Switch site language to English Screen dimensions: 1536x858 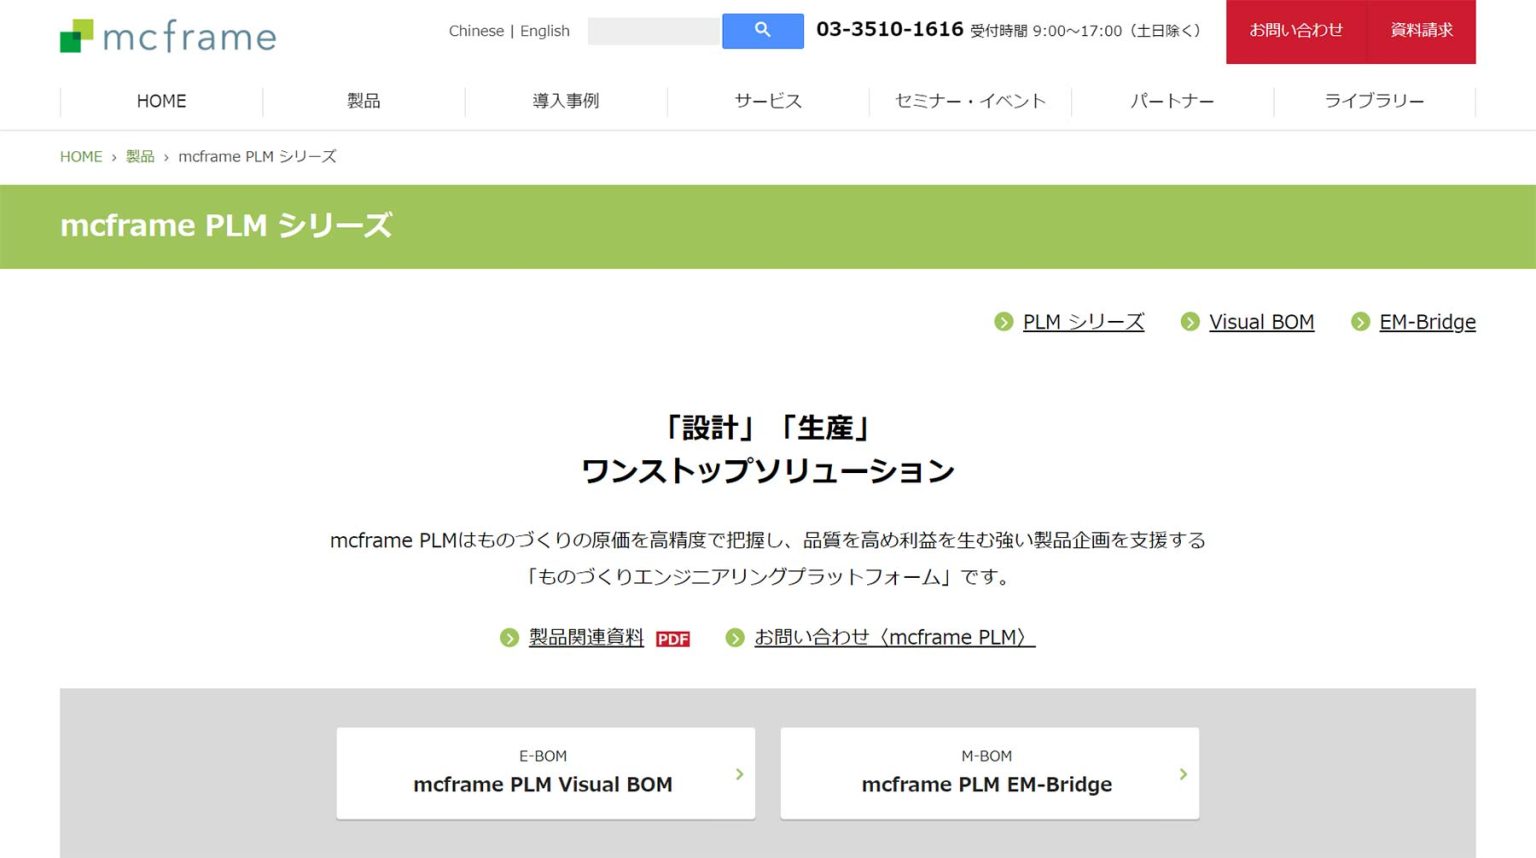click(545, 31)
